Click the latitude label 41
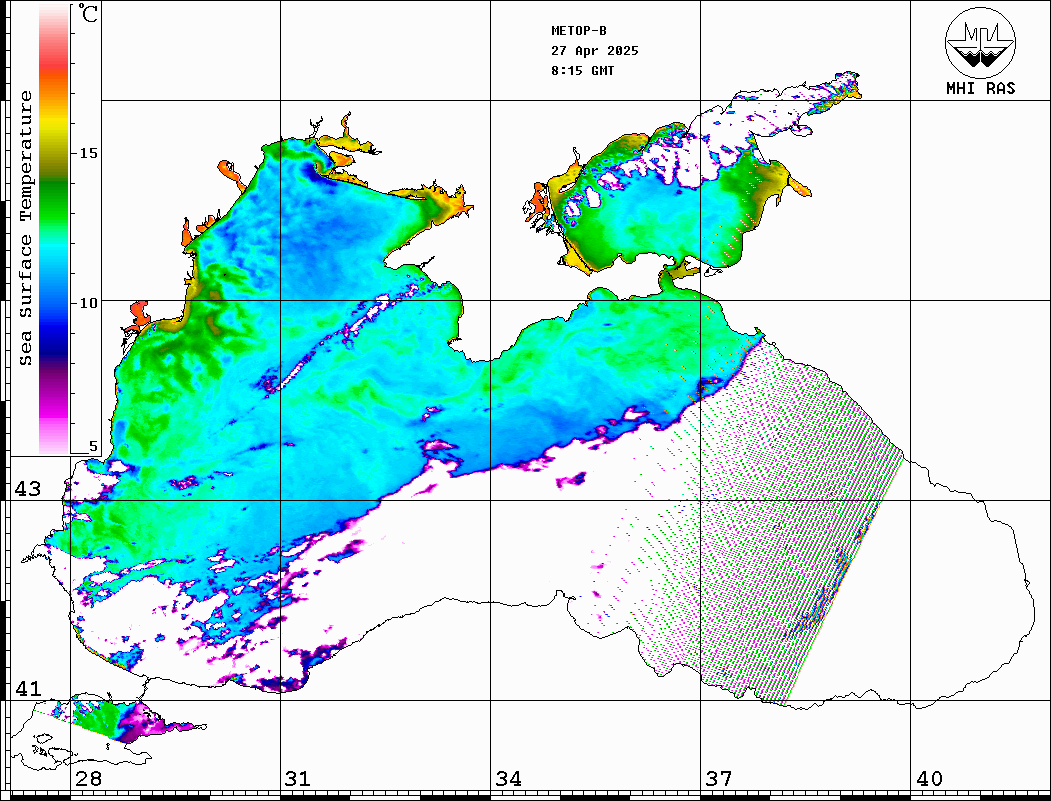Image resolution: width=1051 pixels, height=801 pixels. coord(27,689)
